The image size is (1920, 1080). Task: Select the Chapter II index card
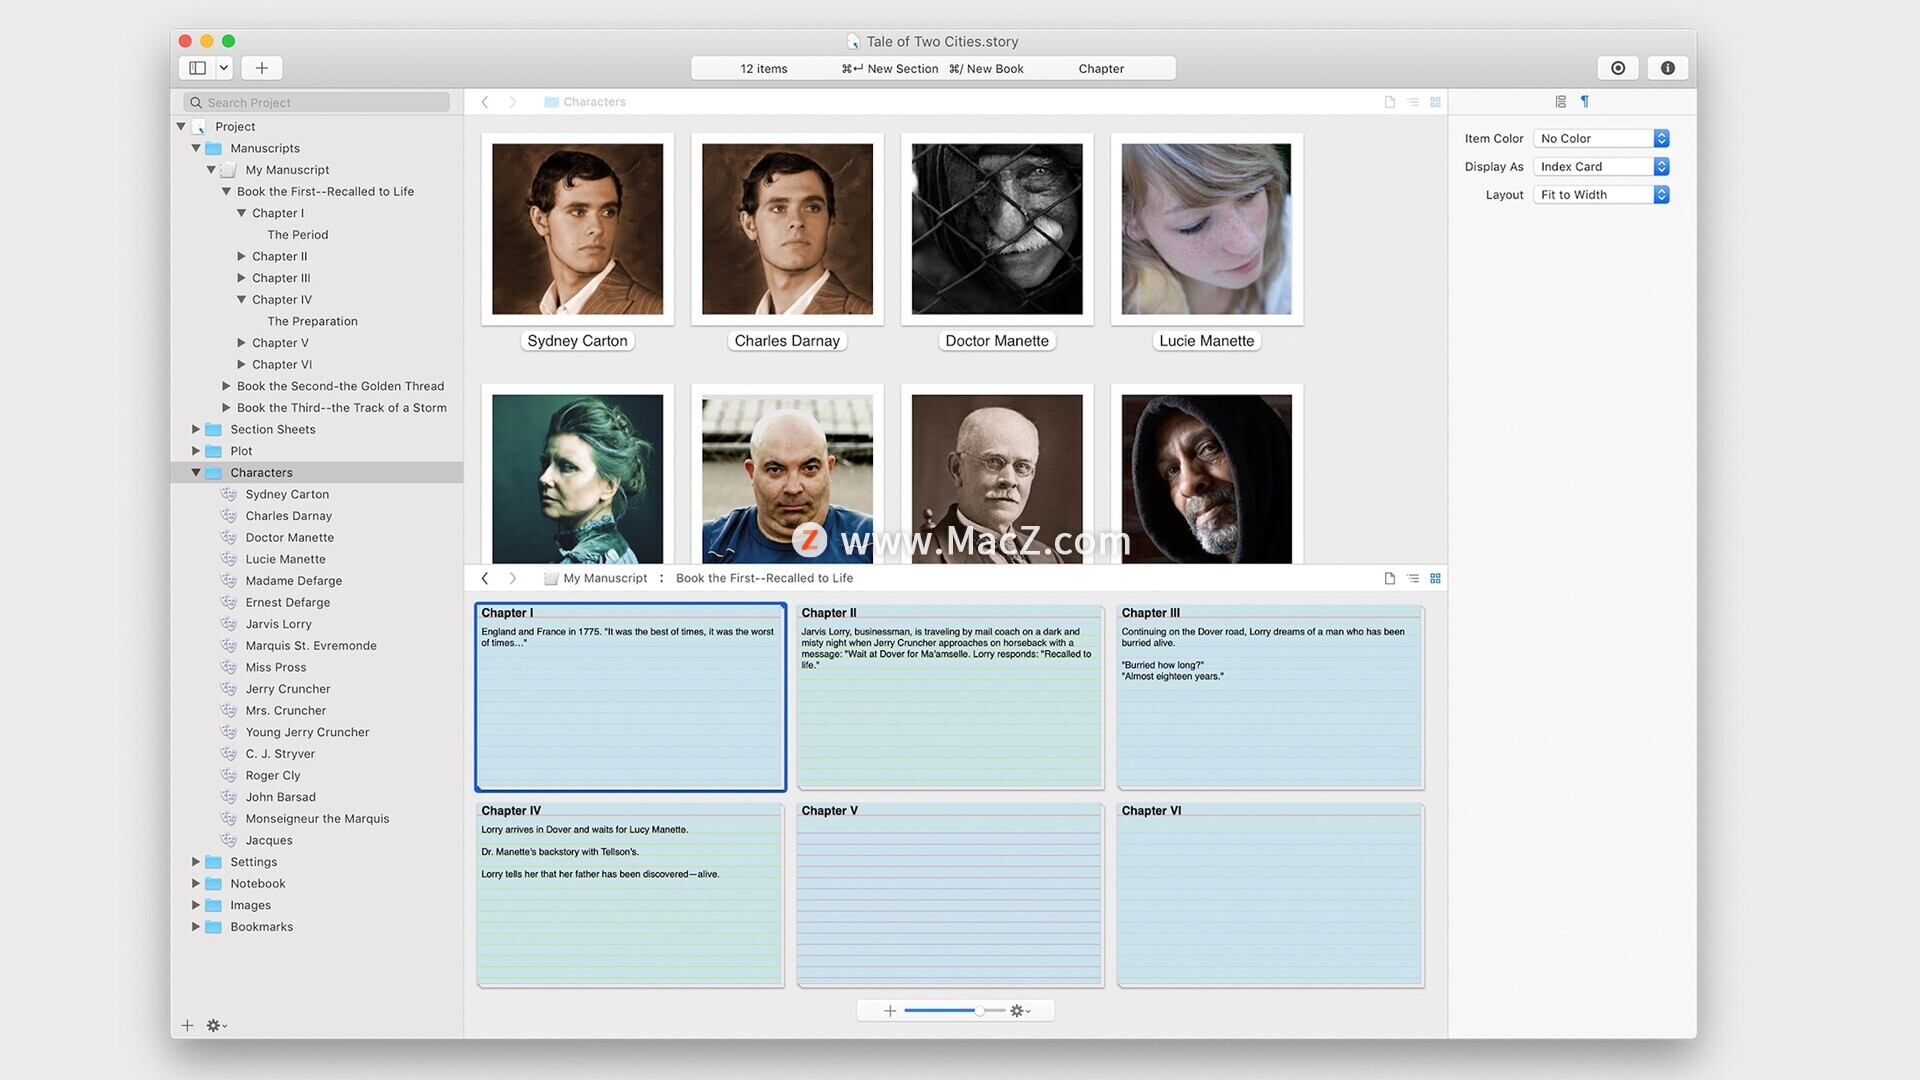tap(950, 697)
